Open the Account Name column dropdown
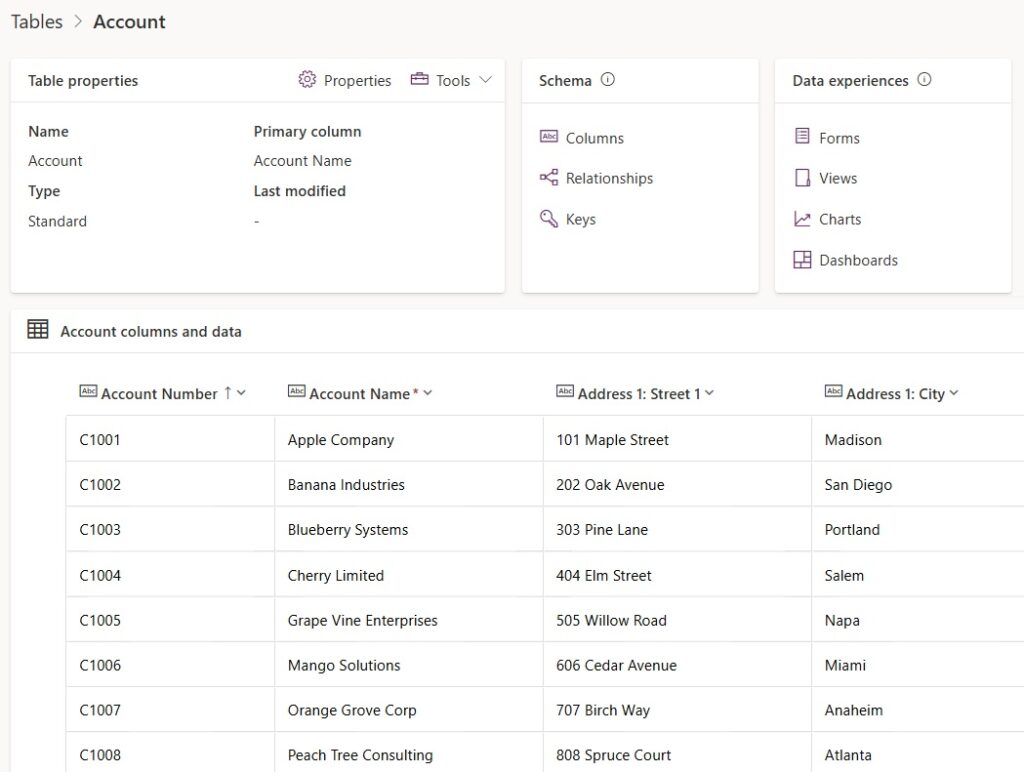Viewport: 1024px width, 772px height. tap(428, 393)
